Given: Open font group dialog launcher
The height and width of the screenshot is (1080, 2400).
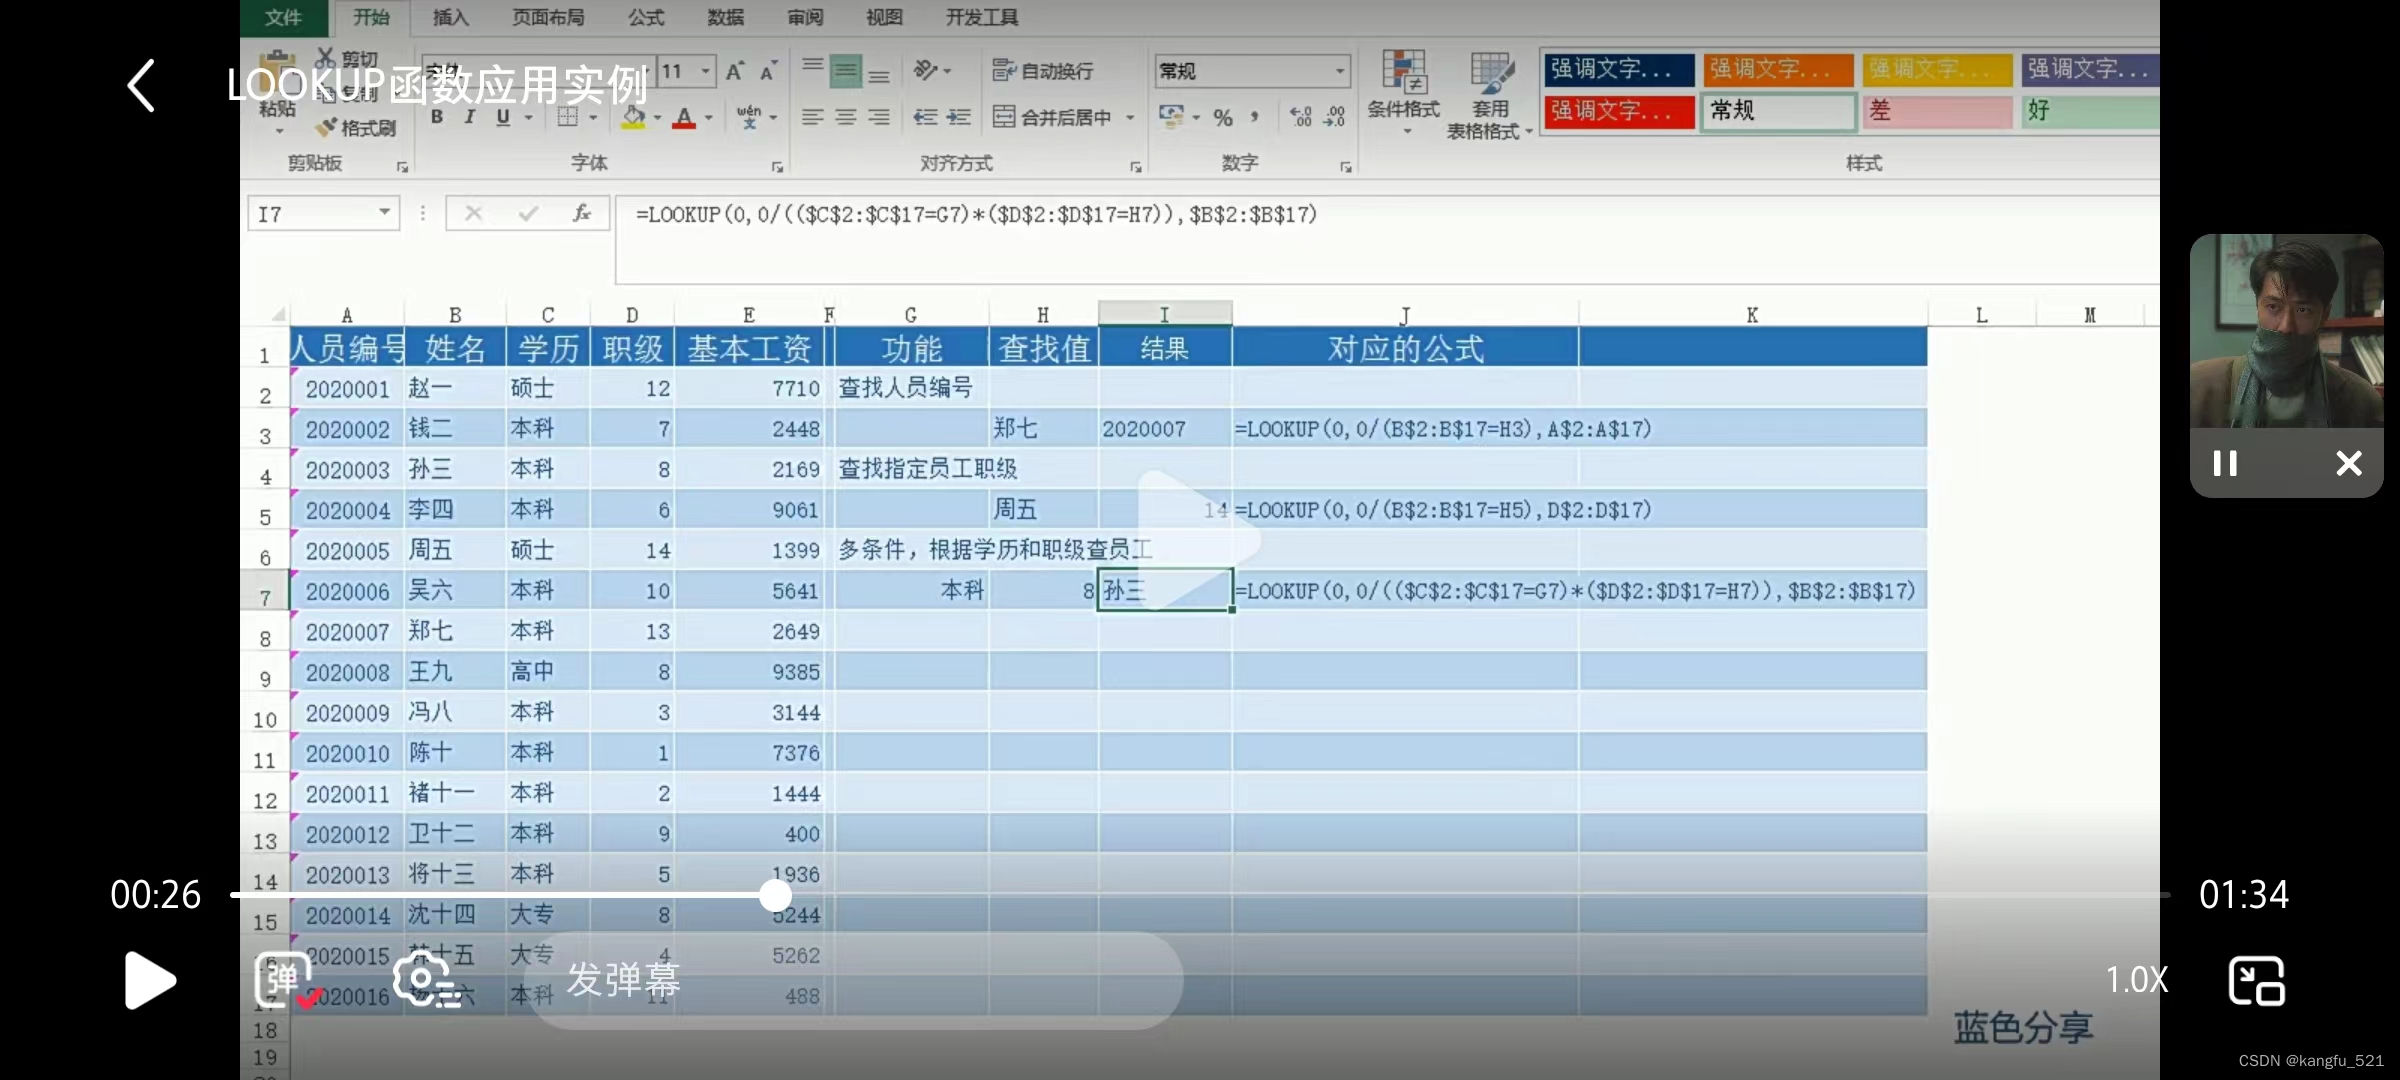Looking at the screenshot, I should [777, 166].
